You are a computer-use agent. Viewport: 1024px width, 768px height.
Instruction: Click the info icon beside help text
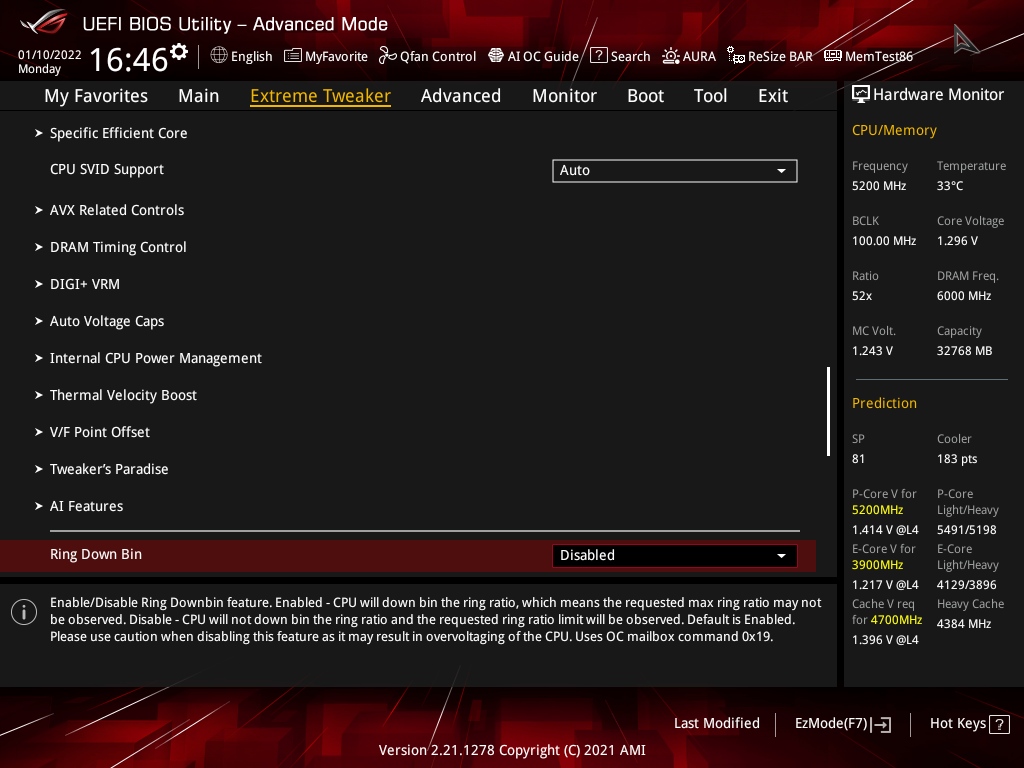click(x=24, y=612)
